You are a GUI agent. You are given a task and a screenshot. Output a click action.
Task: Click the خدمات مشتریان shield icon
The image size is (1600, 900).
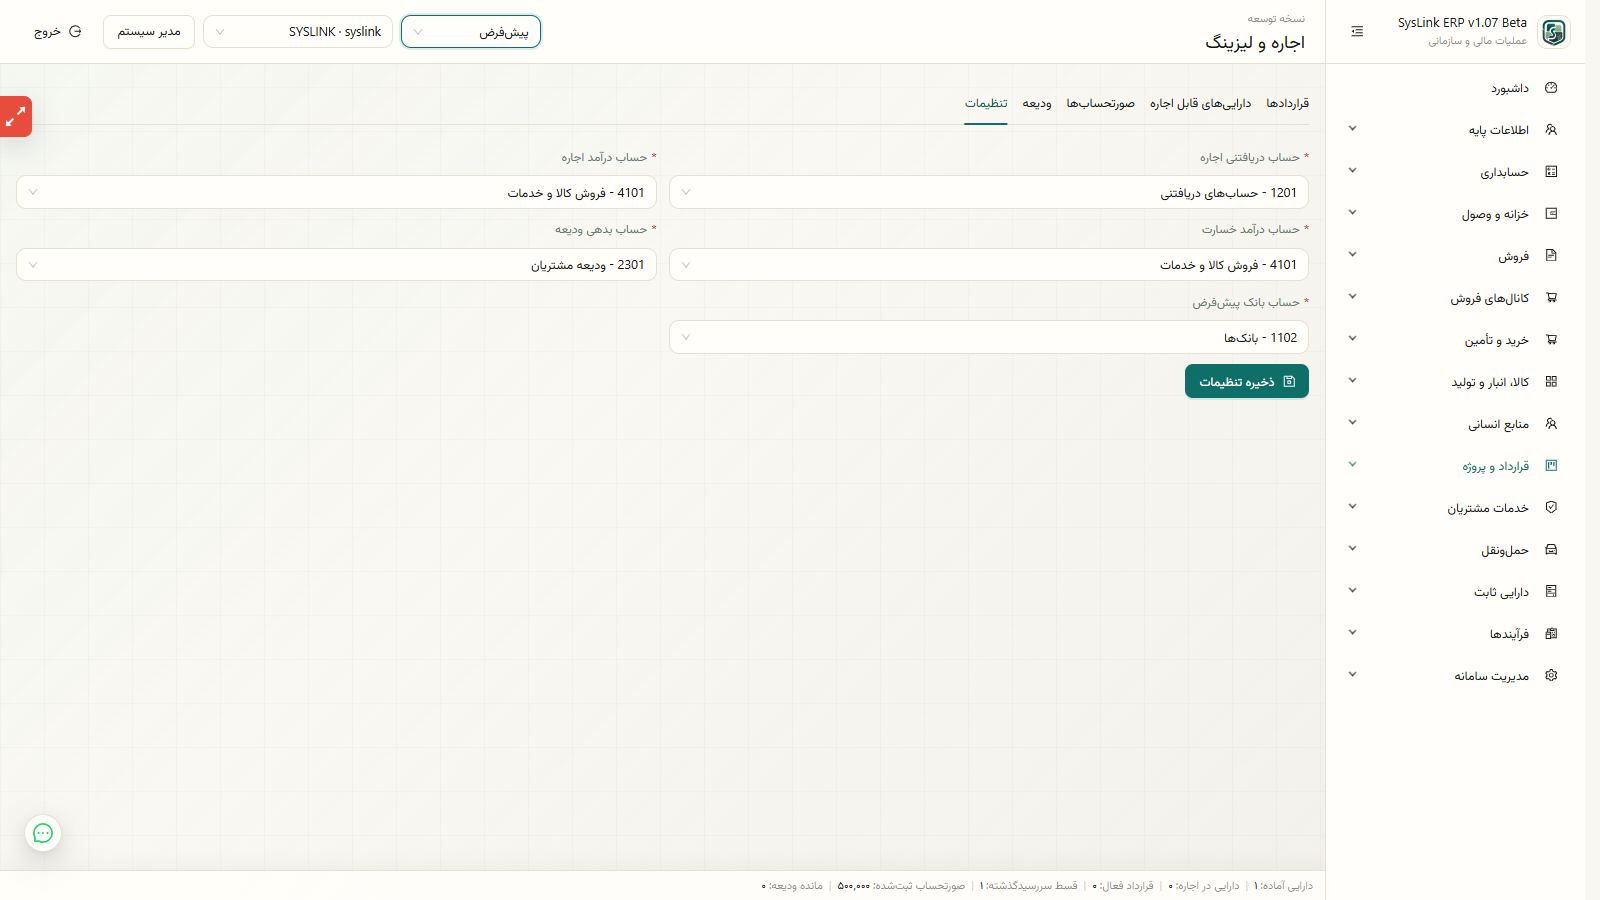(1551, 508)
